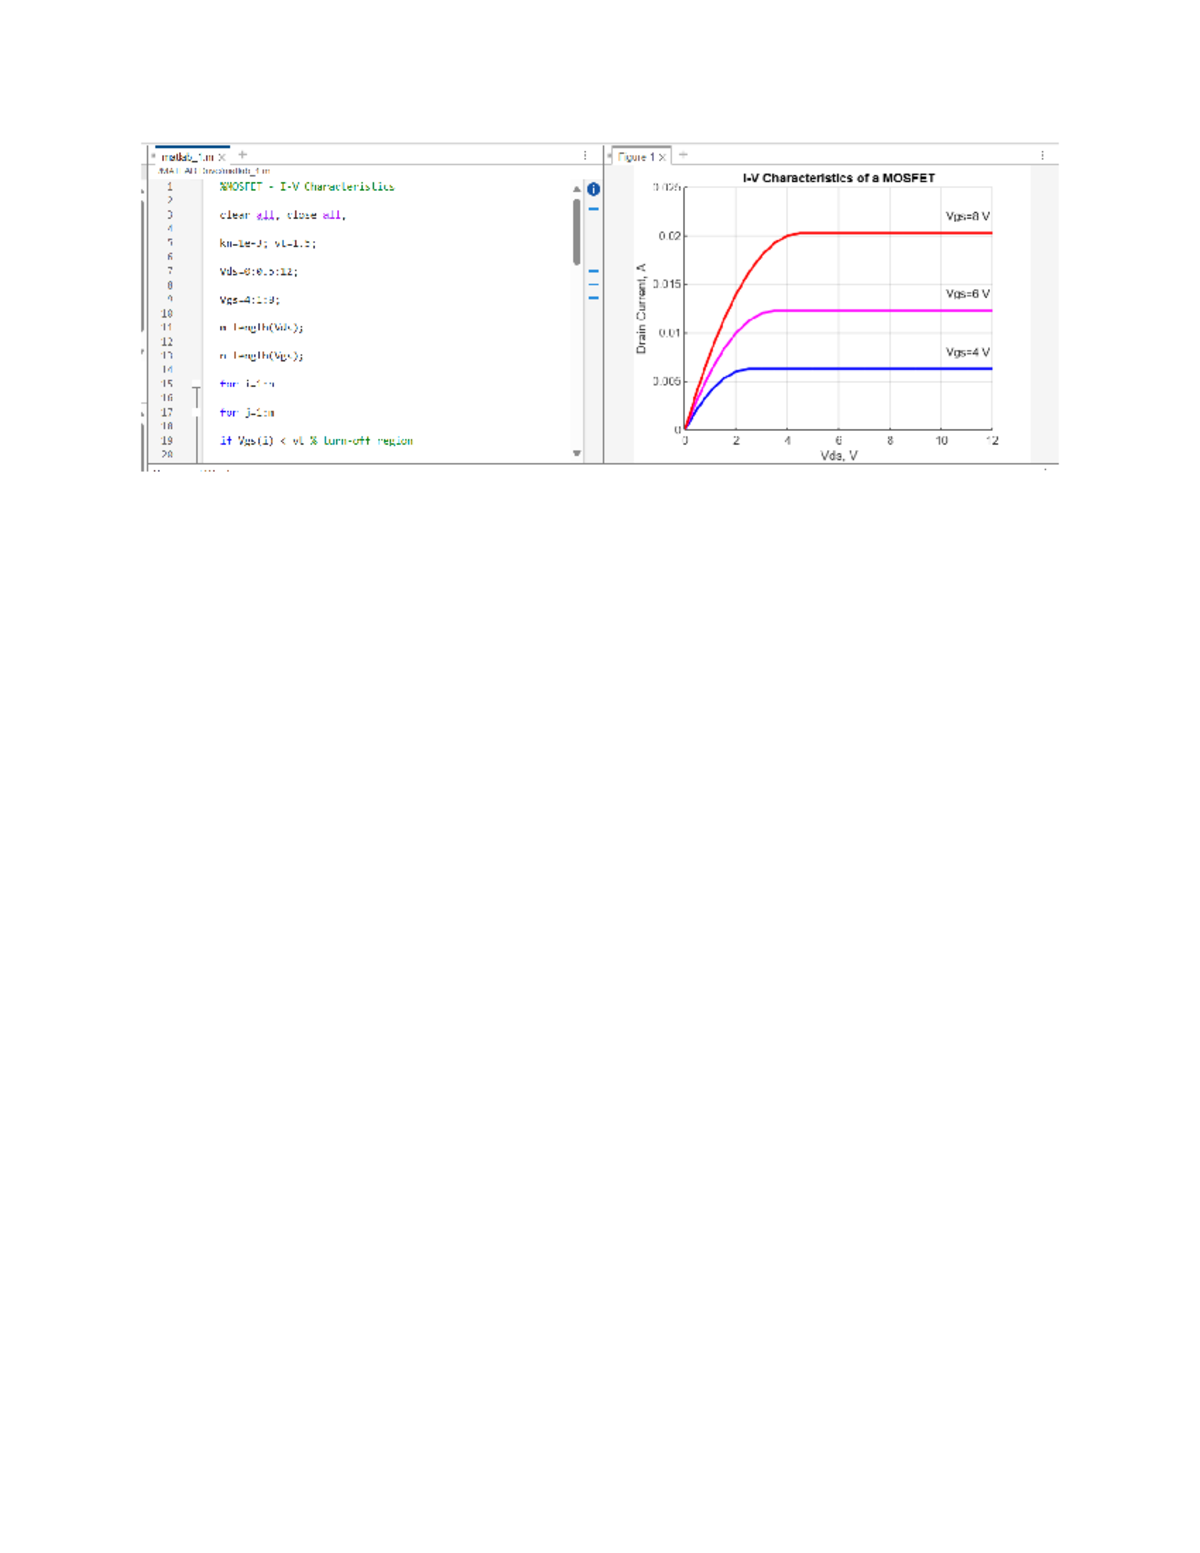1200x1553 pixels.
Task: Collapse the for-loop fold marker at line 17
Action: pyautogui.click(x=197, y=412)
